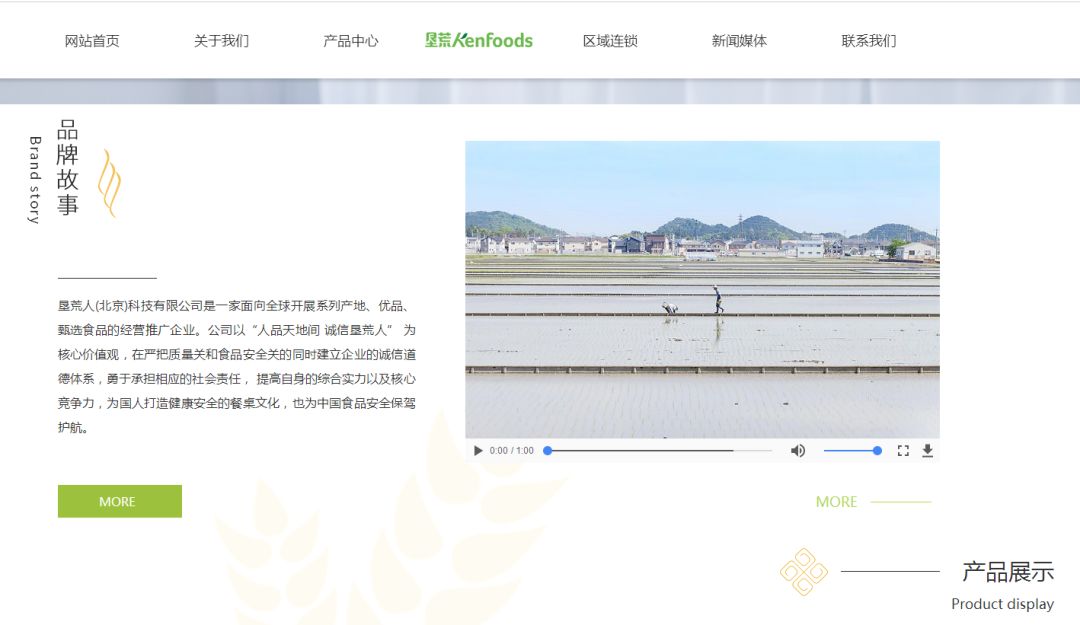The height and width of the screenshot is (625, 1080).
Task: Click the green MORE button
Action: click(x=120, y=501)
